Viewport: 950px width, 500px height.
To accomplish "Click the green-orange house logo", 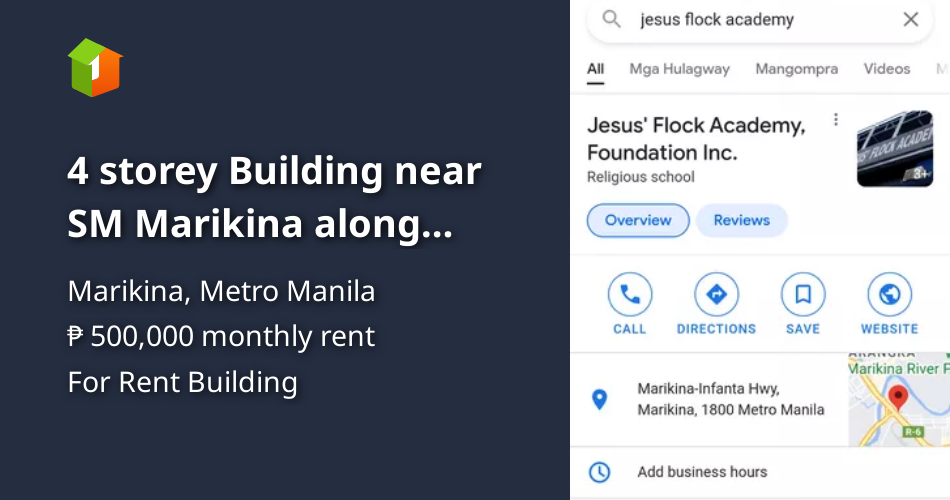I will point(95,67).
